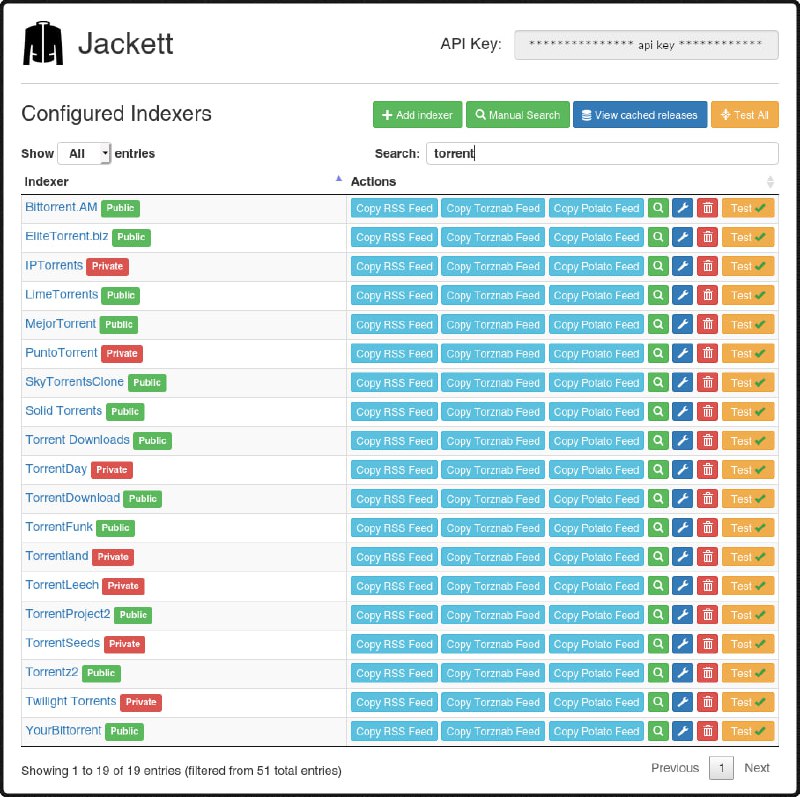Viewport: 800px width, 797px height.
Task: Search within Solid Torrents using magnifier icon
Action: tap(658, 412)
